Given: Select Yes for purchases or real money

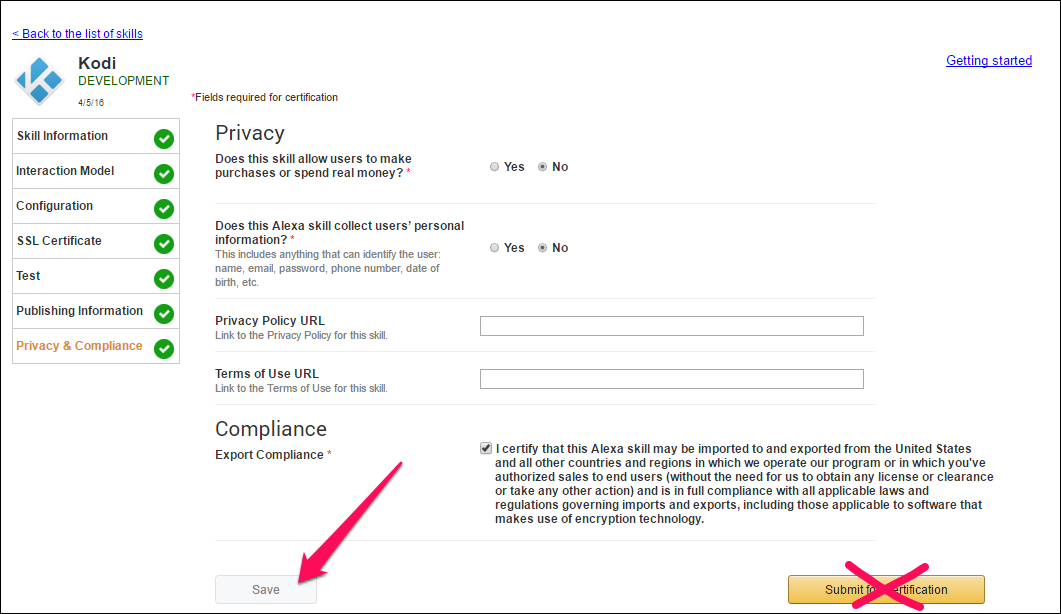Looking at the screenshot, I should point(495,167).
